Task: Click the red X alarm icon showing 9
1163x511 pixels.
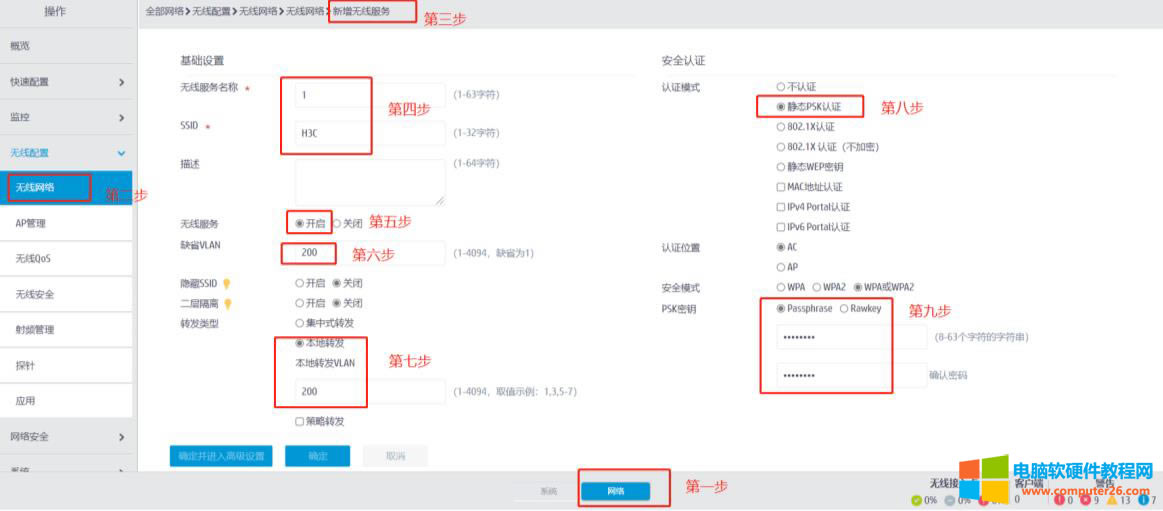Action: [x=1086, y=500]
